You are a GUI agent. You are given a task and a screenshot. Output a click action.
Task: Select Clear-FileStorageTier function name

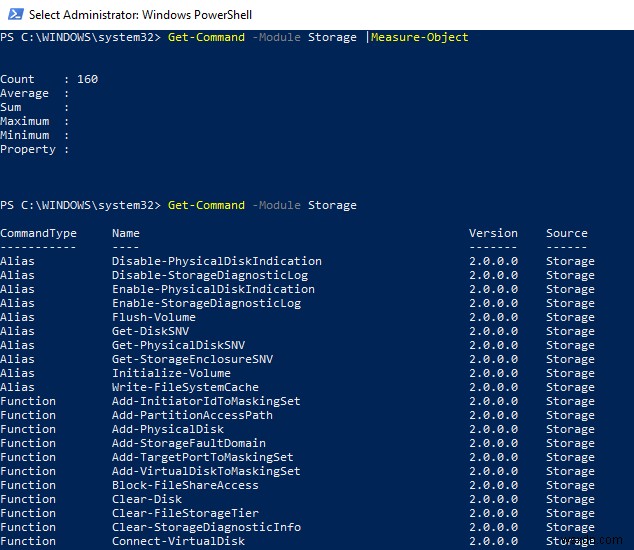point(185,513)
